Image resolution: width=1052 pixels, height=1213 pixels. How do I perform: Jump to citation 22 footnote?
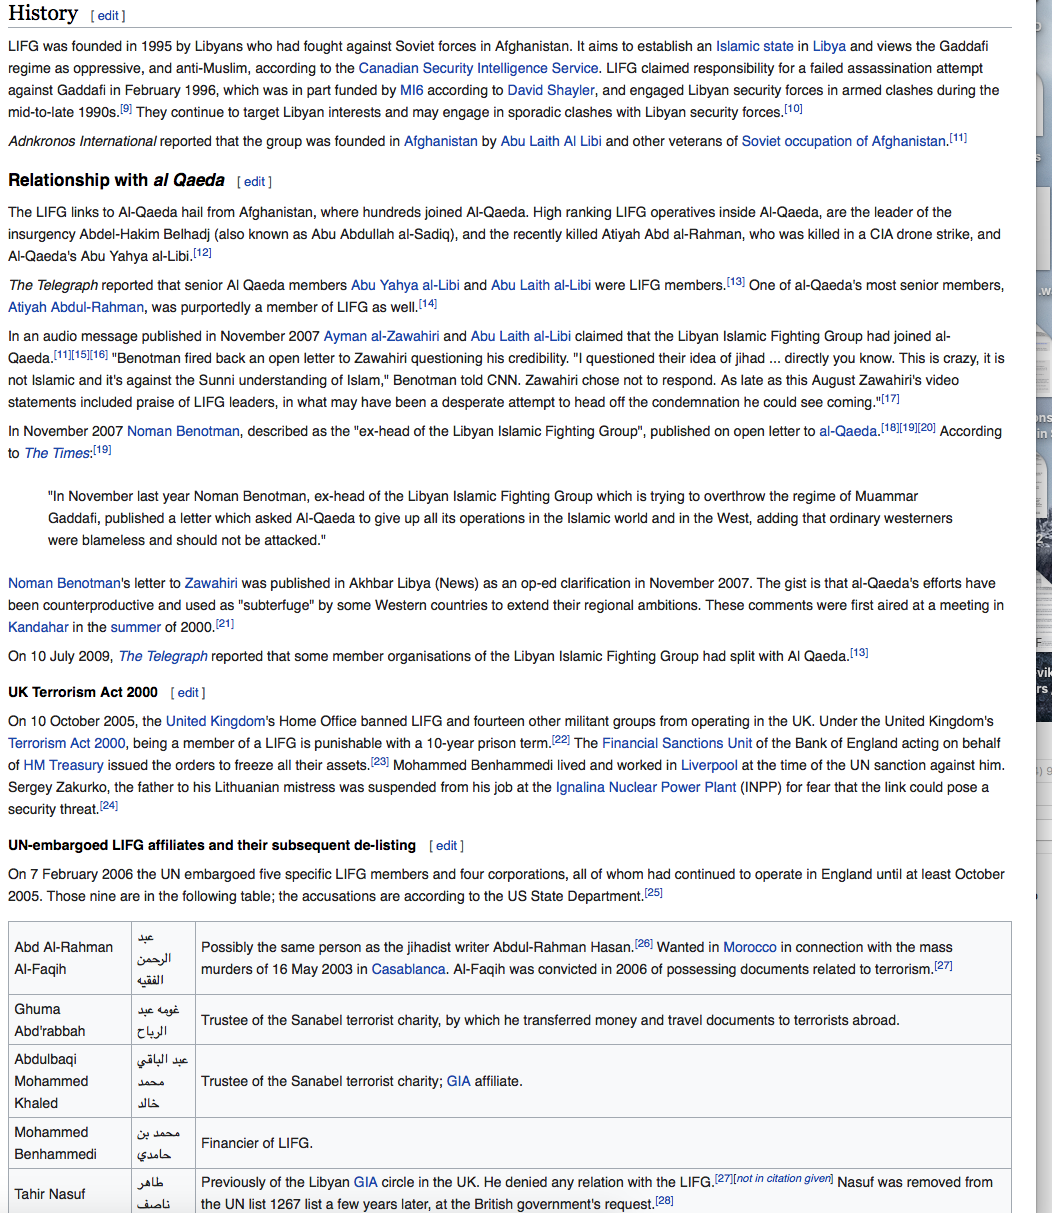click(x=561, y=739)
